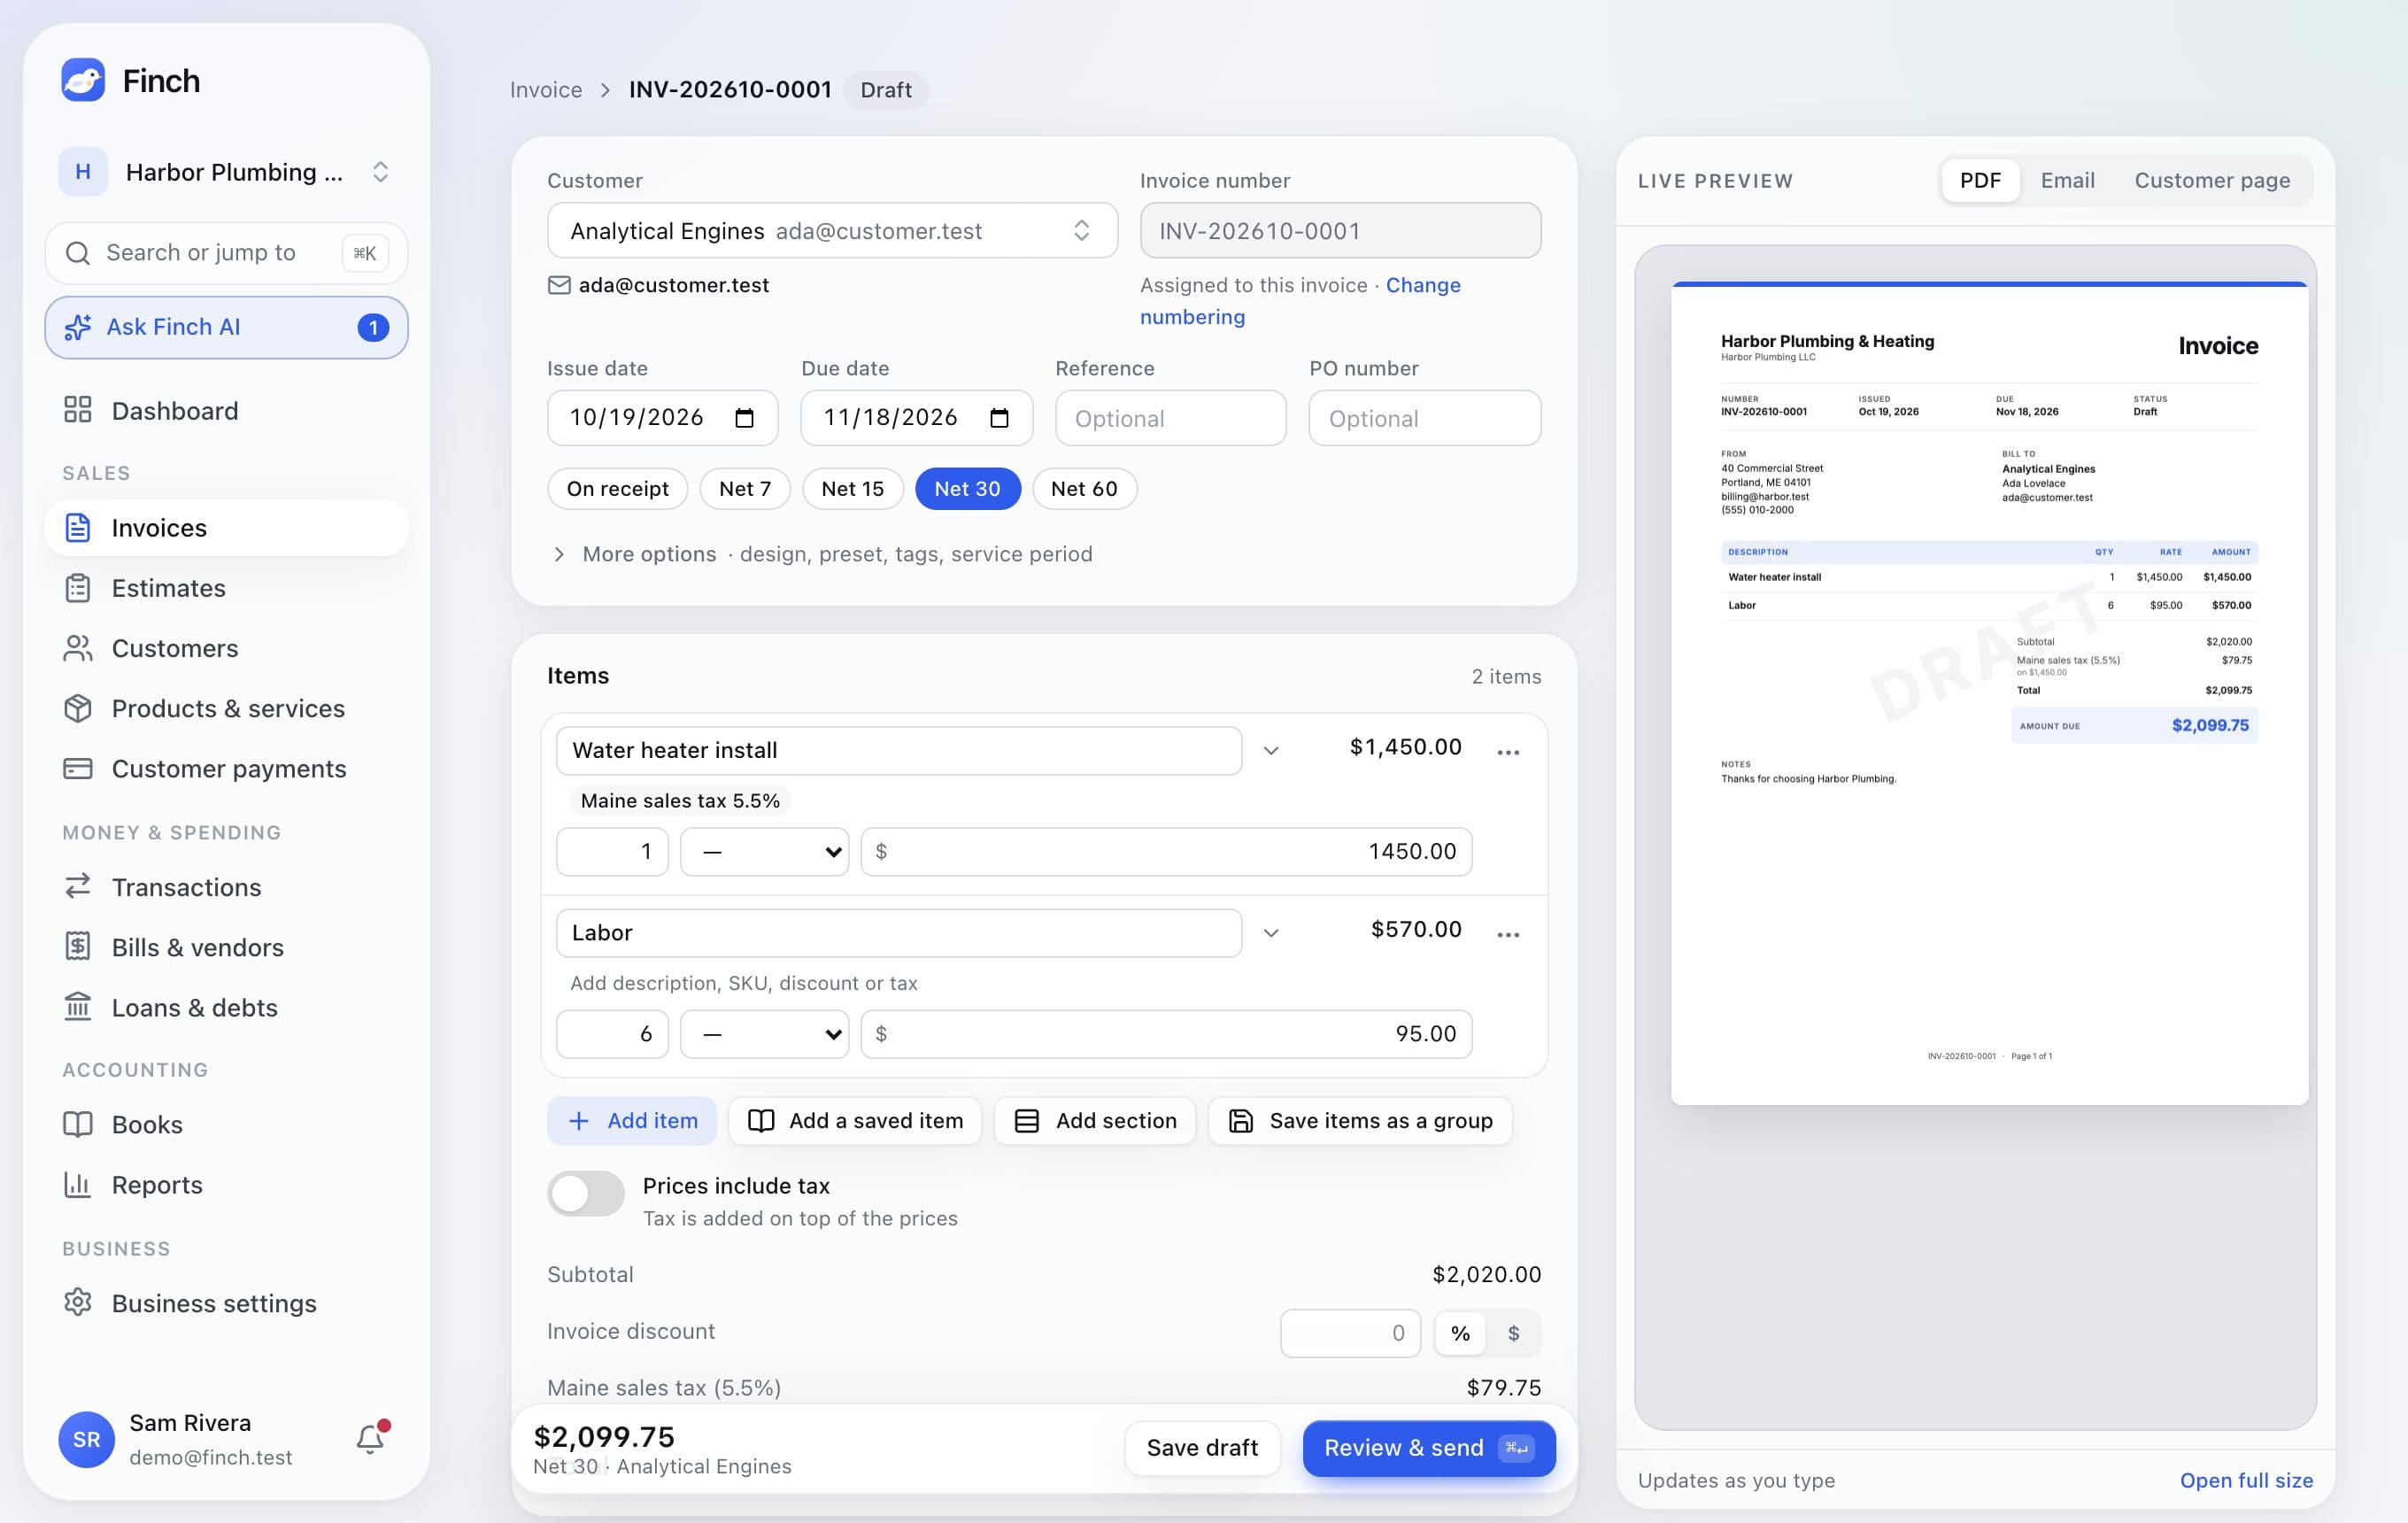Open full size preview link
This screenshot has width=2408, height=1523.
pyautogui.click(x=2246, y=1480)
